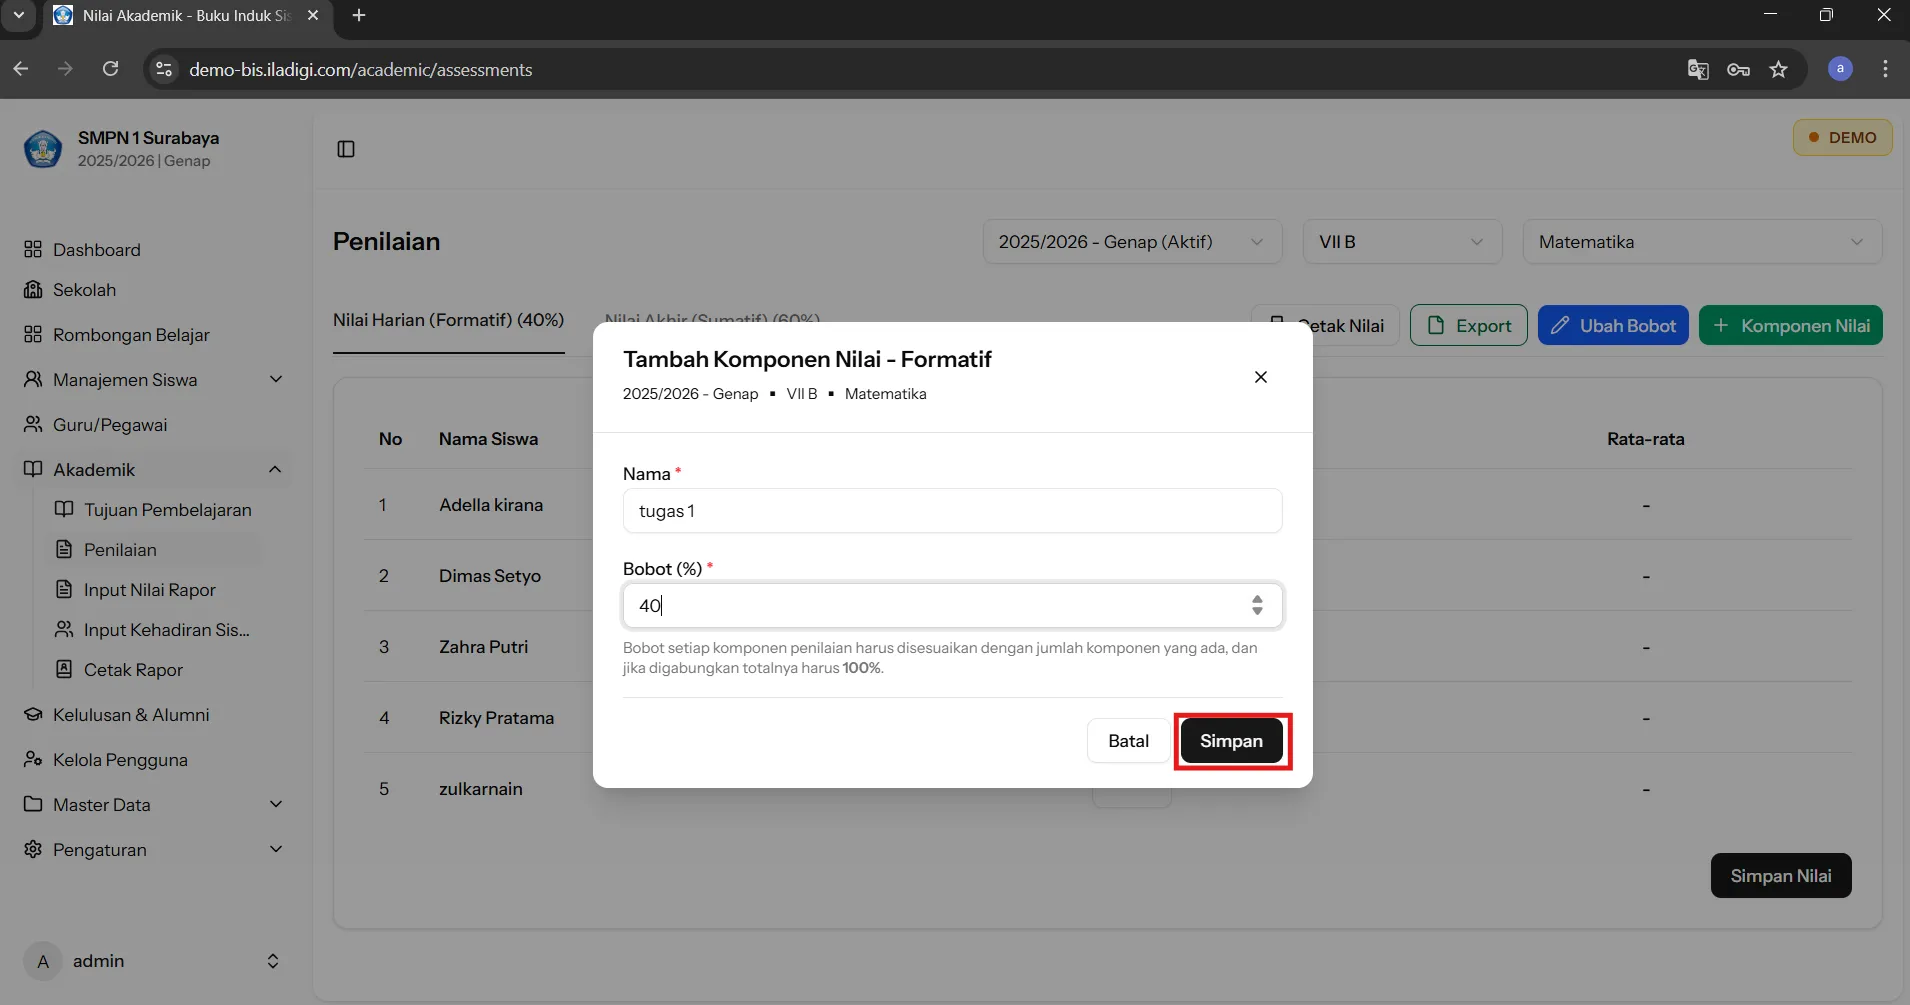Click the Input Kehadiran icon
Screen dimensions: 1910x1005
coord(64,630)
